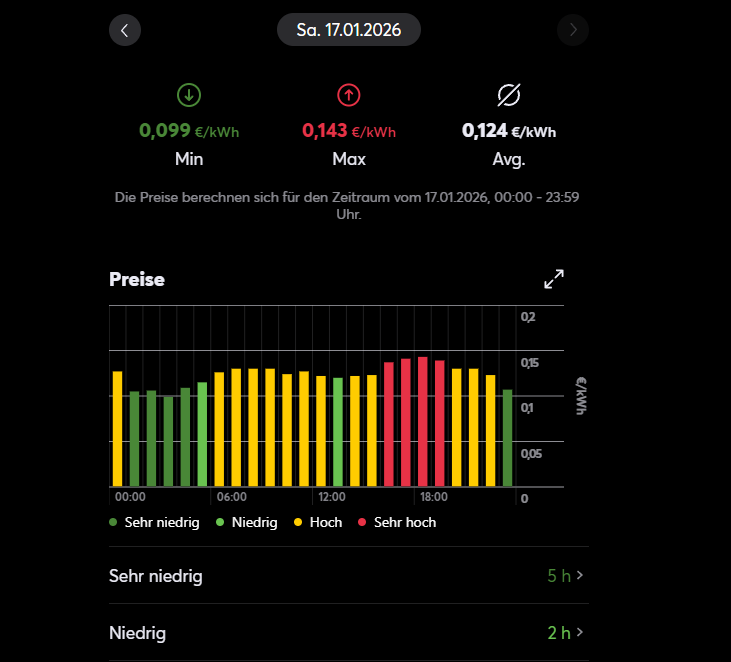Click the 00:00 axis label
The height and width of the screenshot is (662, 731).
pos(130,497)
